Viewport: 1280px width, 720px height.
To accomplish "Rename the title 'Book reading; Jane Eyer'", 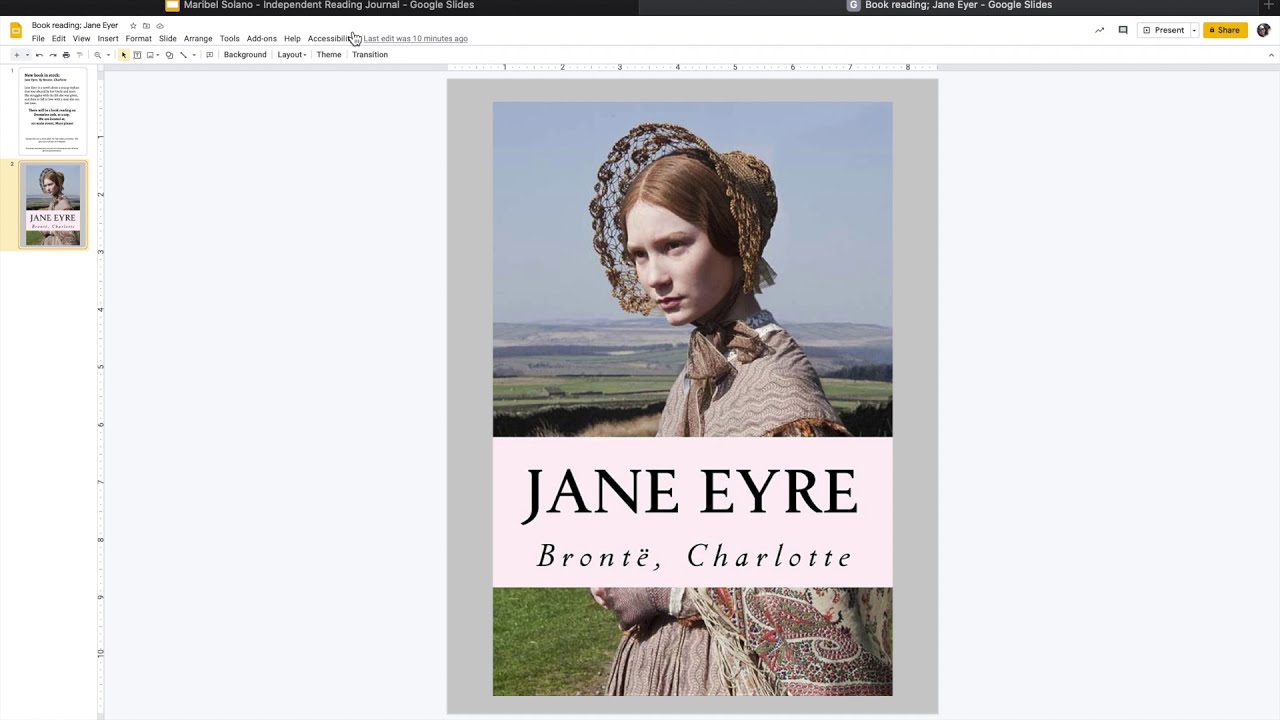I will [x=75, y=26].
